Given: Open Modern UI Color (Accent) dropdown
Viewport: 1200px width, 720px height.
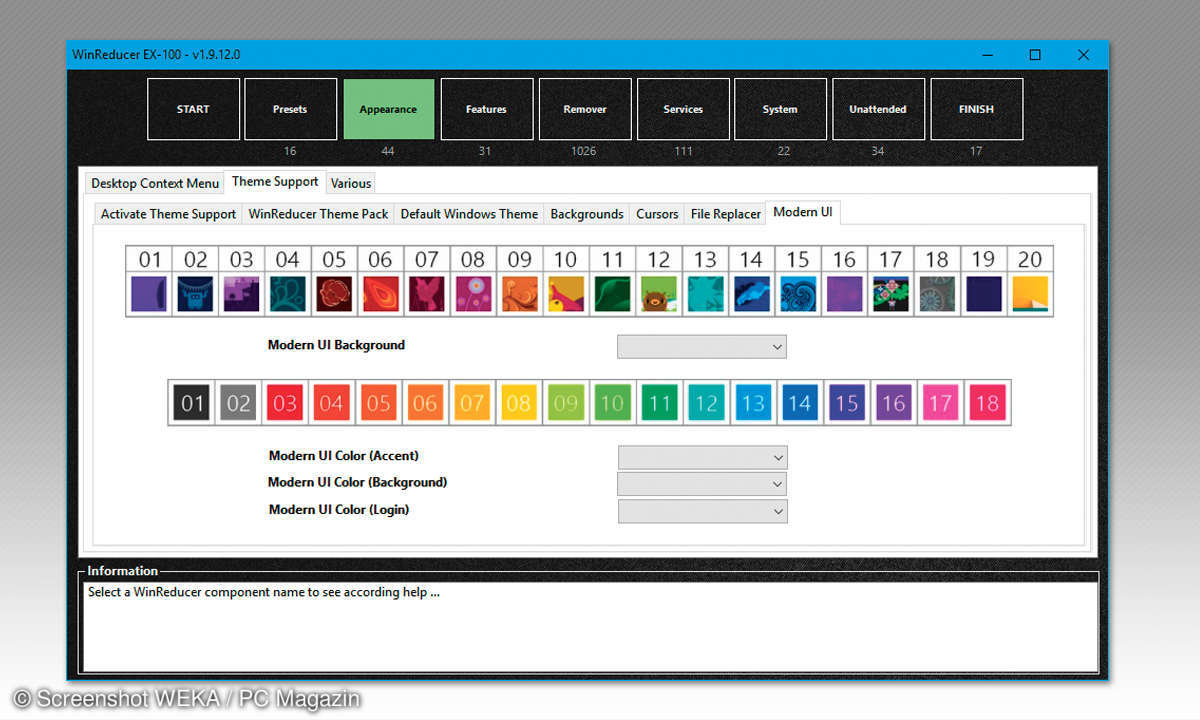Looking at the screenshot, I should click(703, 457).
